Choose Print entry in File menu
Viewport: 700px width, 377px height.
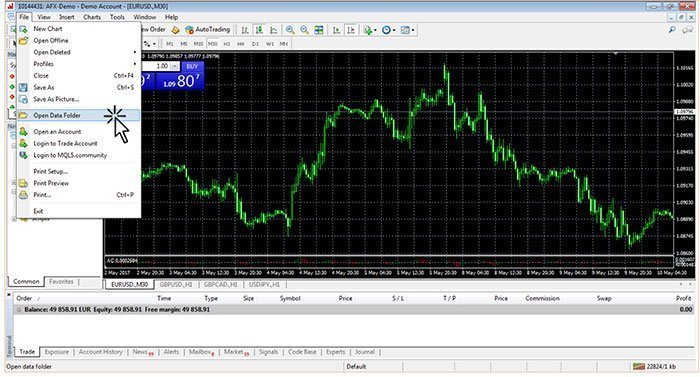tap(79, 195)
